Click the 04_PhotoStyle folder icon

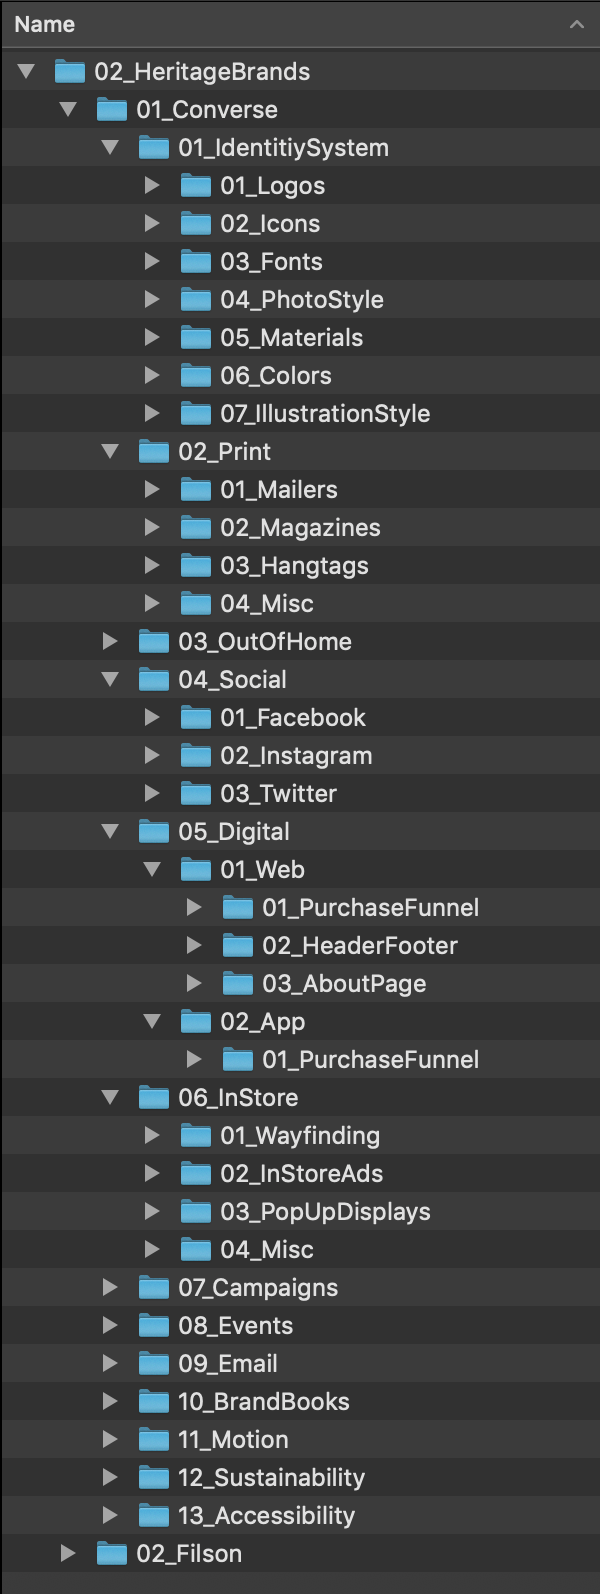coord(196,299)
